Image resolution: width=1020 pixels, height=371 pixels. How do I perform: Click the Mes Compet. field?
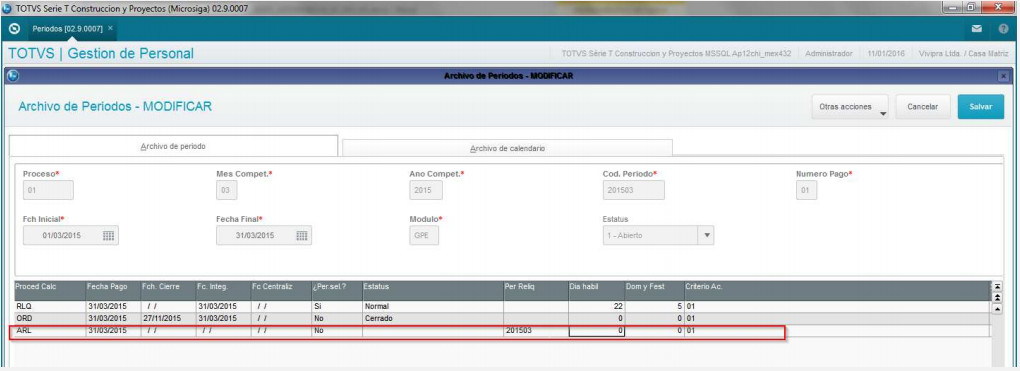tap(227, 190)
